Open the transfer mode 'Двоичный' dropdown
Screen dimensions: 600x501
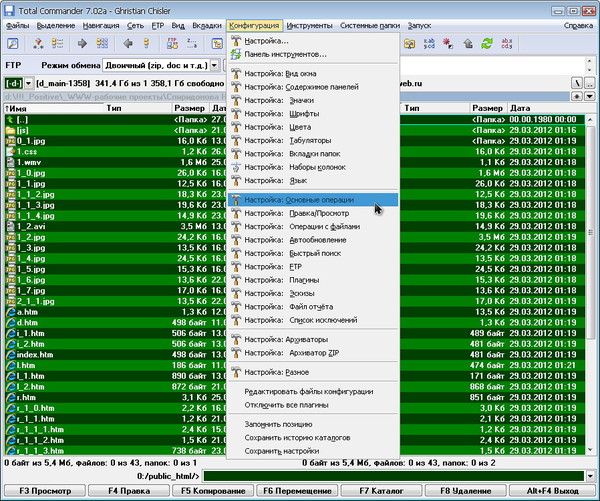215,65
